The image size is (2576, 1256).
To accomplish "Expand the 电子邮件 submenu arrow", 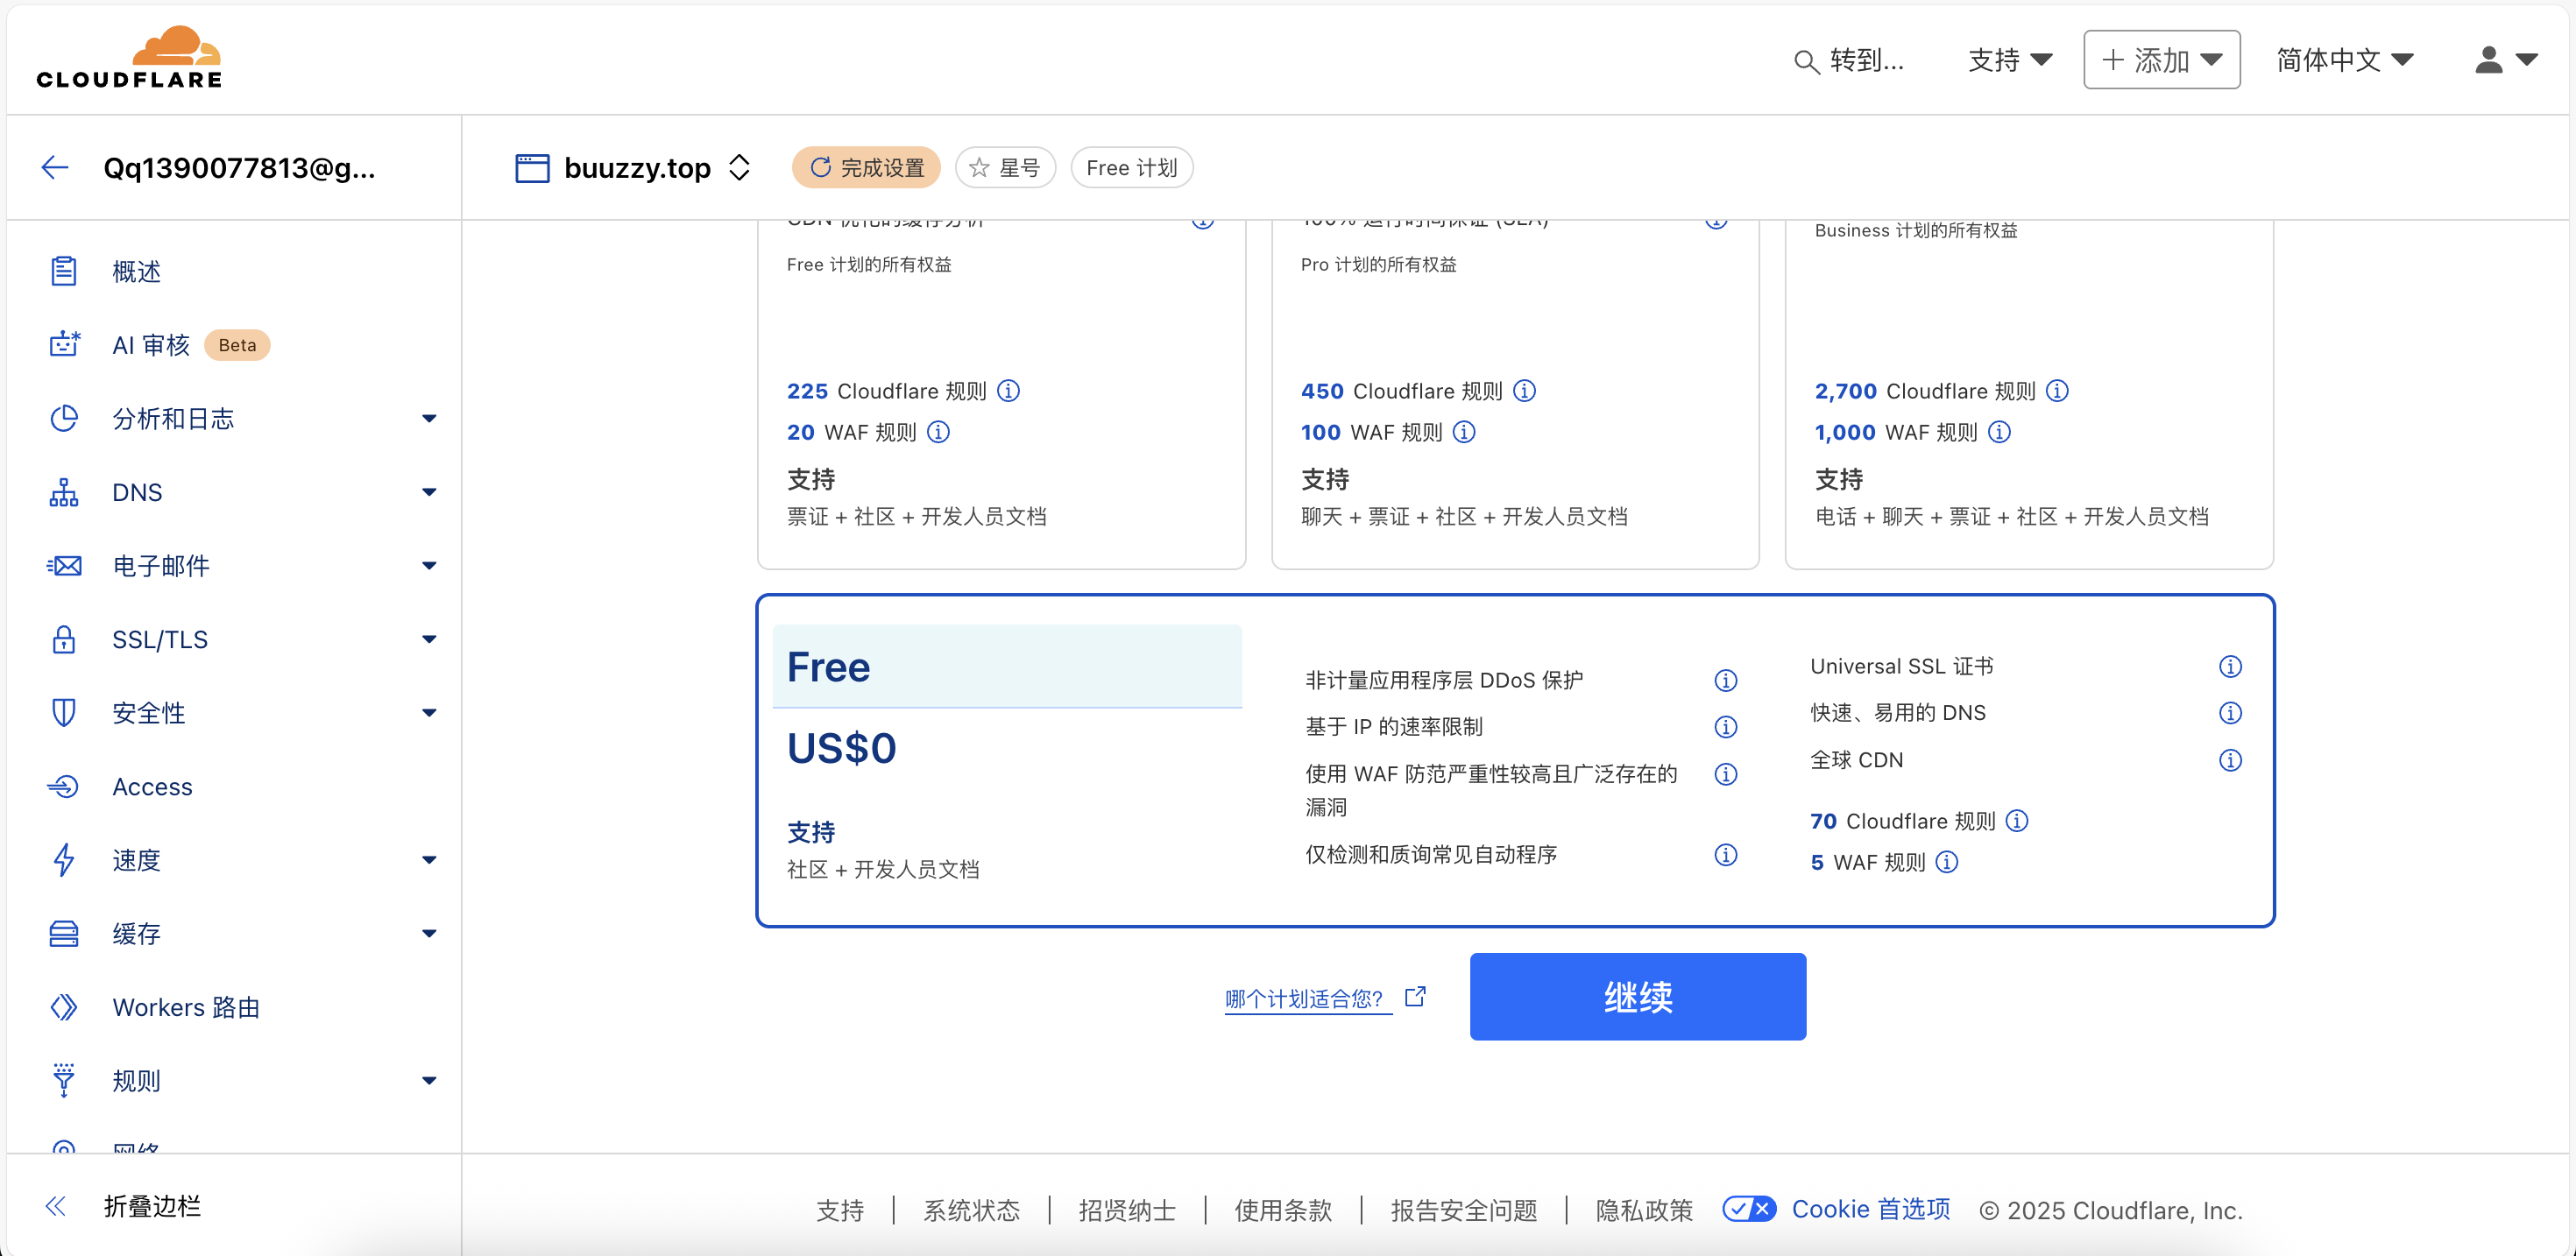I will [x=429, y=565].
